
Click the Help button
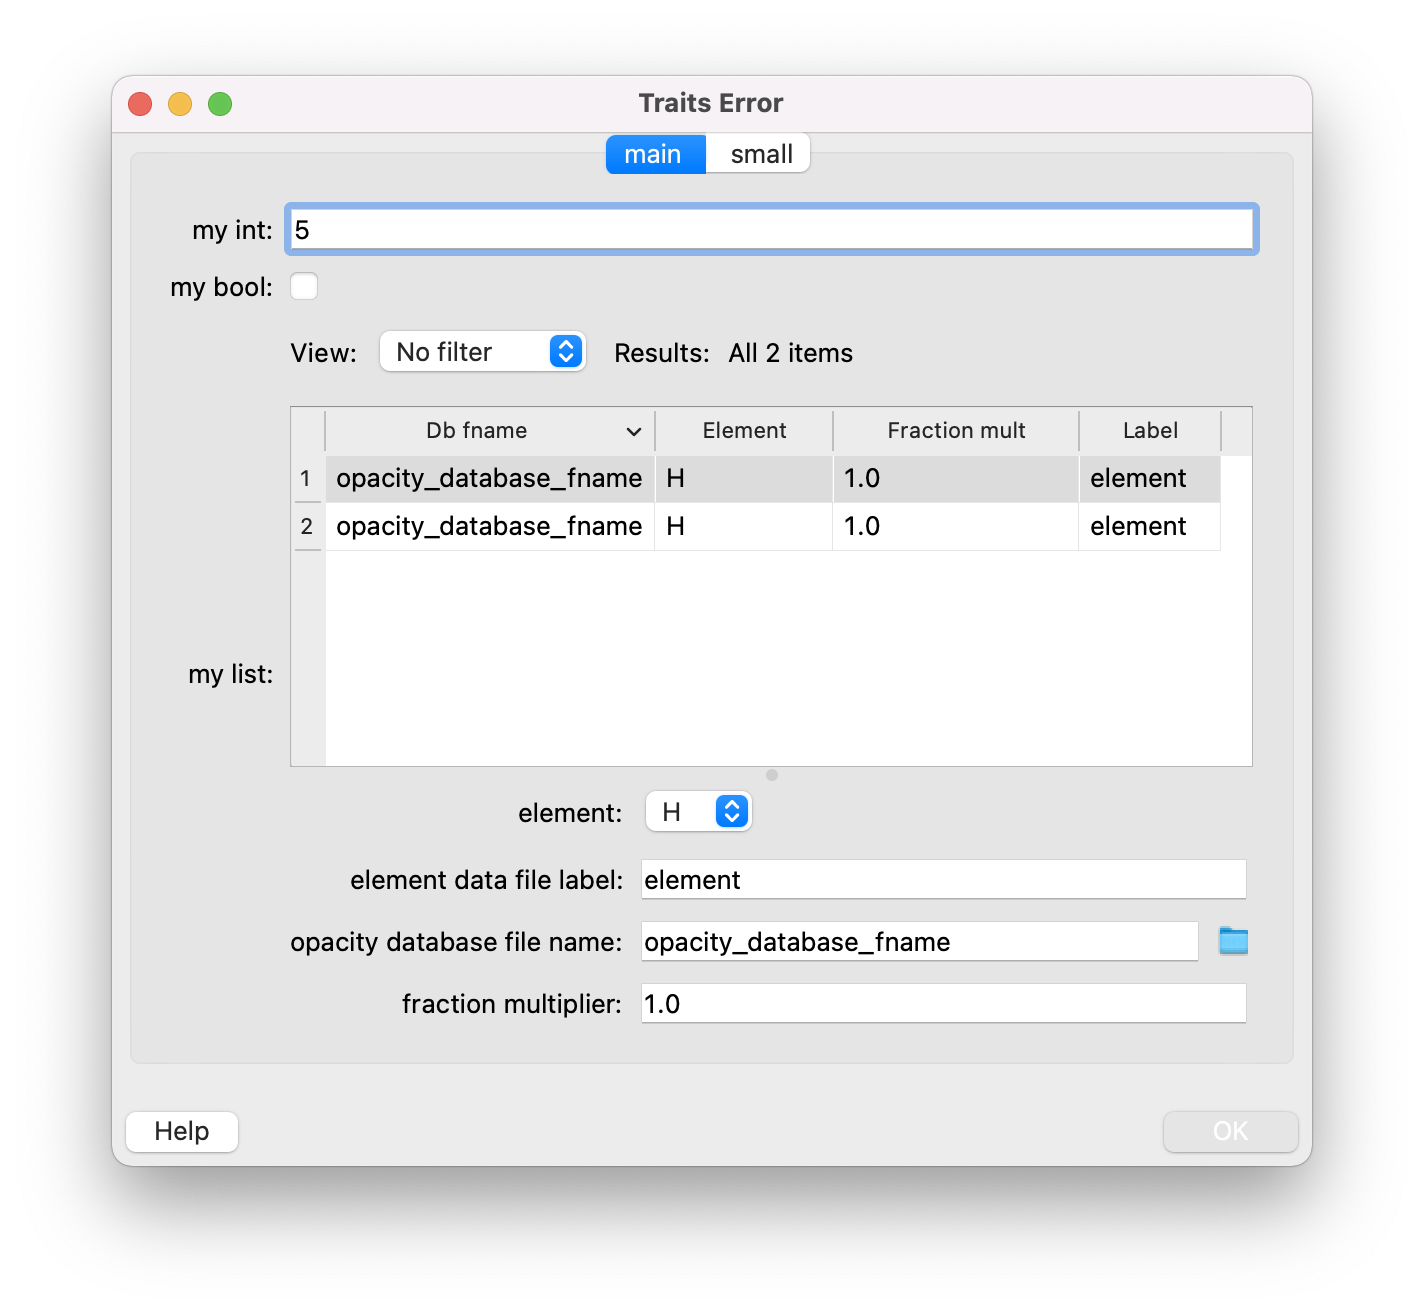pos(181,1131)
